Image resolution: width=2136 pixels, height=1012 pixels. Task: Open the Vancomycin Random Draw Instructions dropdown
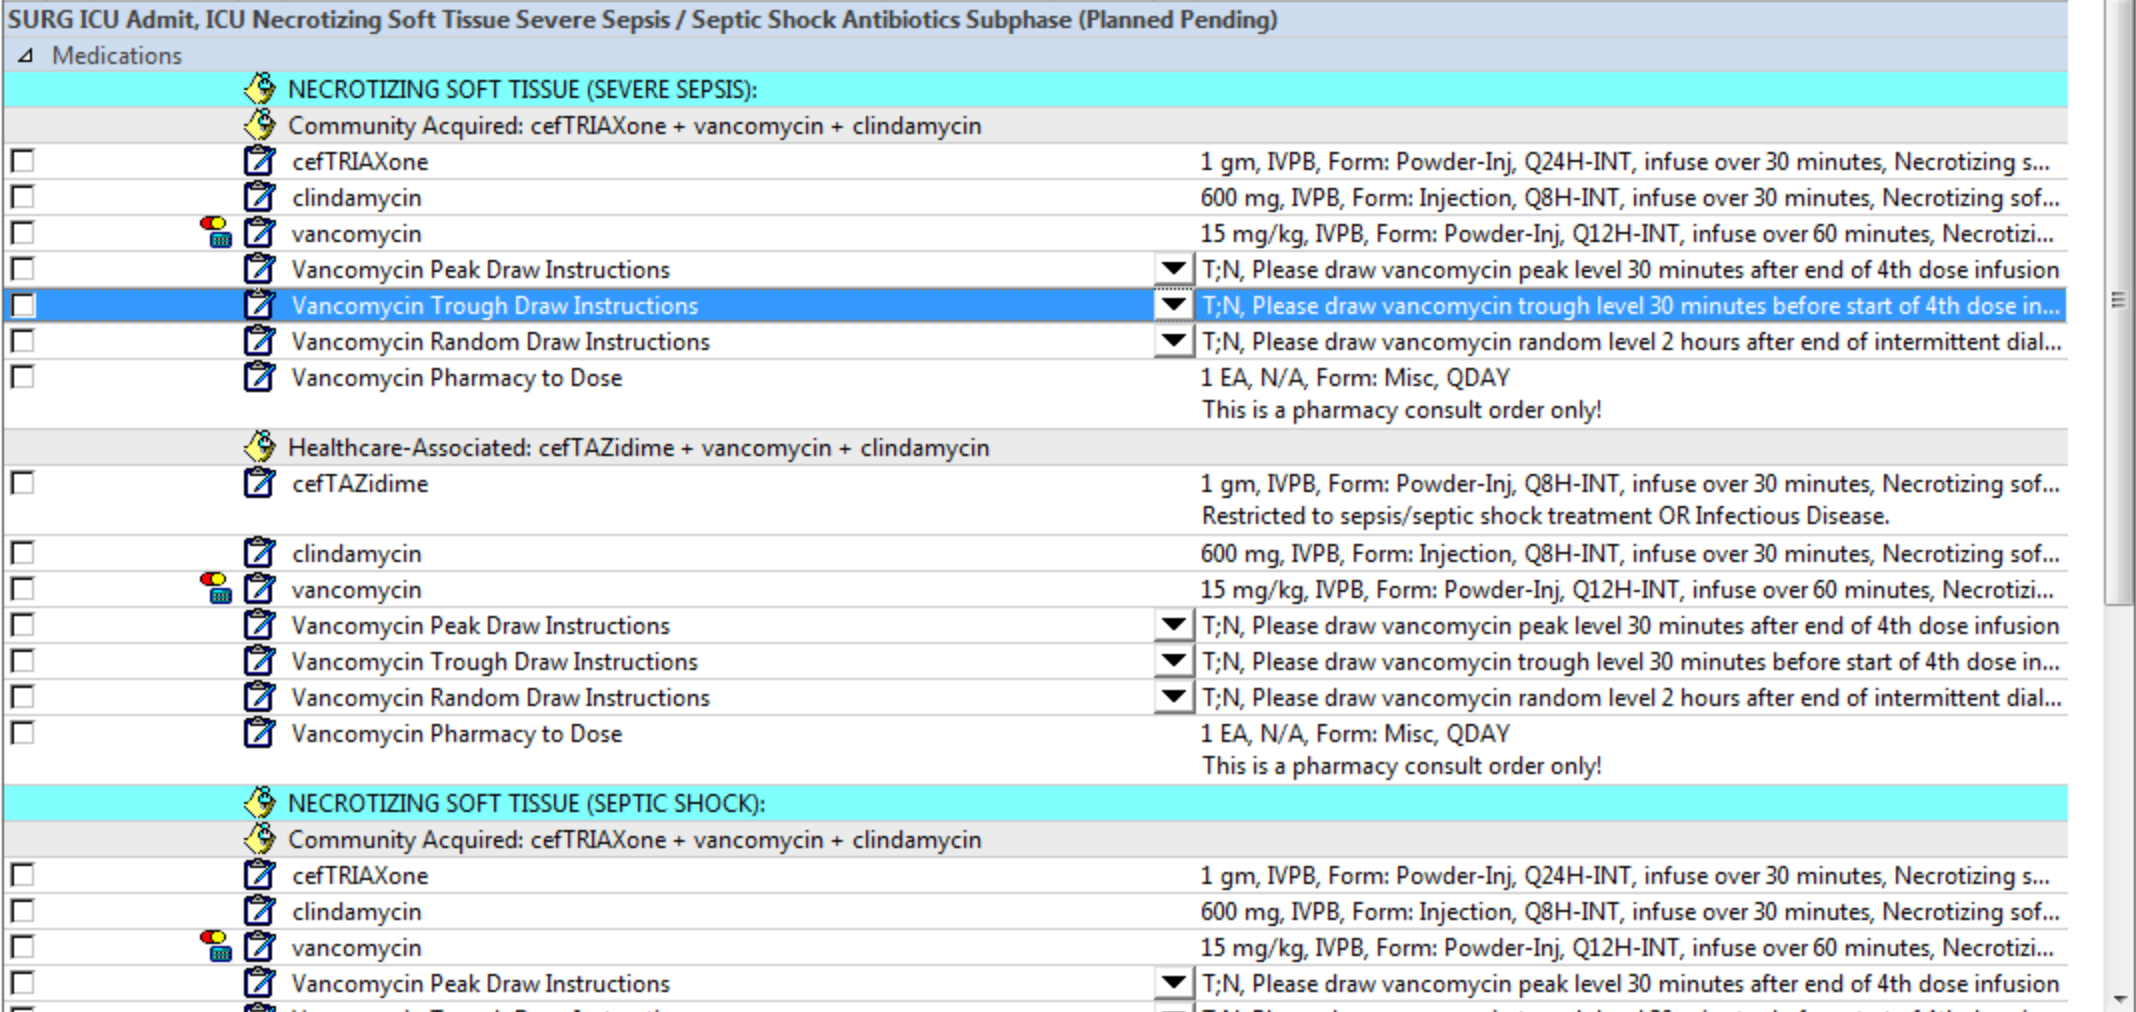[x=1171, y=341]
